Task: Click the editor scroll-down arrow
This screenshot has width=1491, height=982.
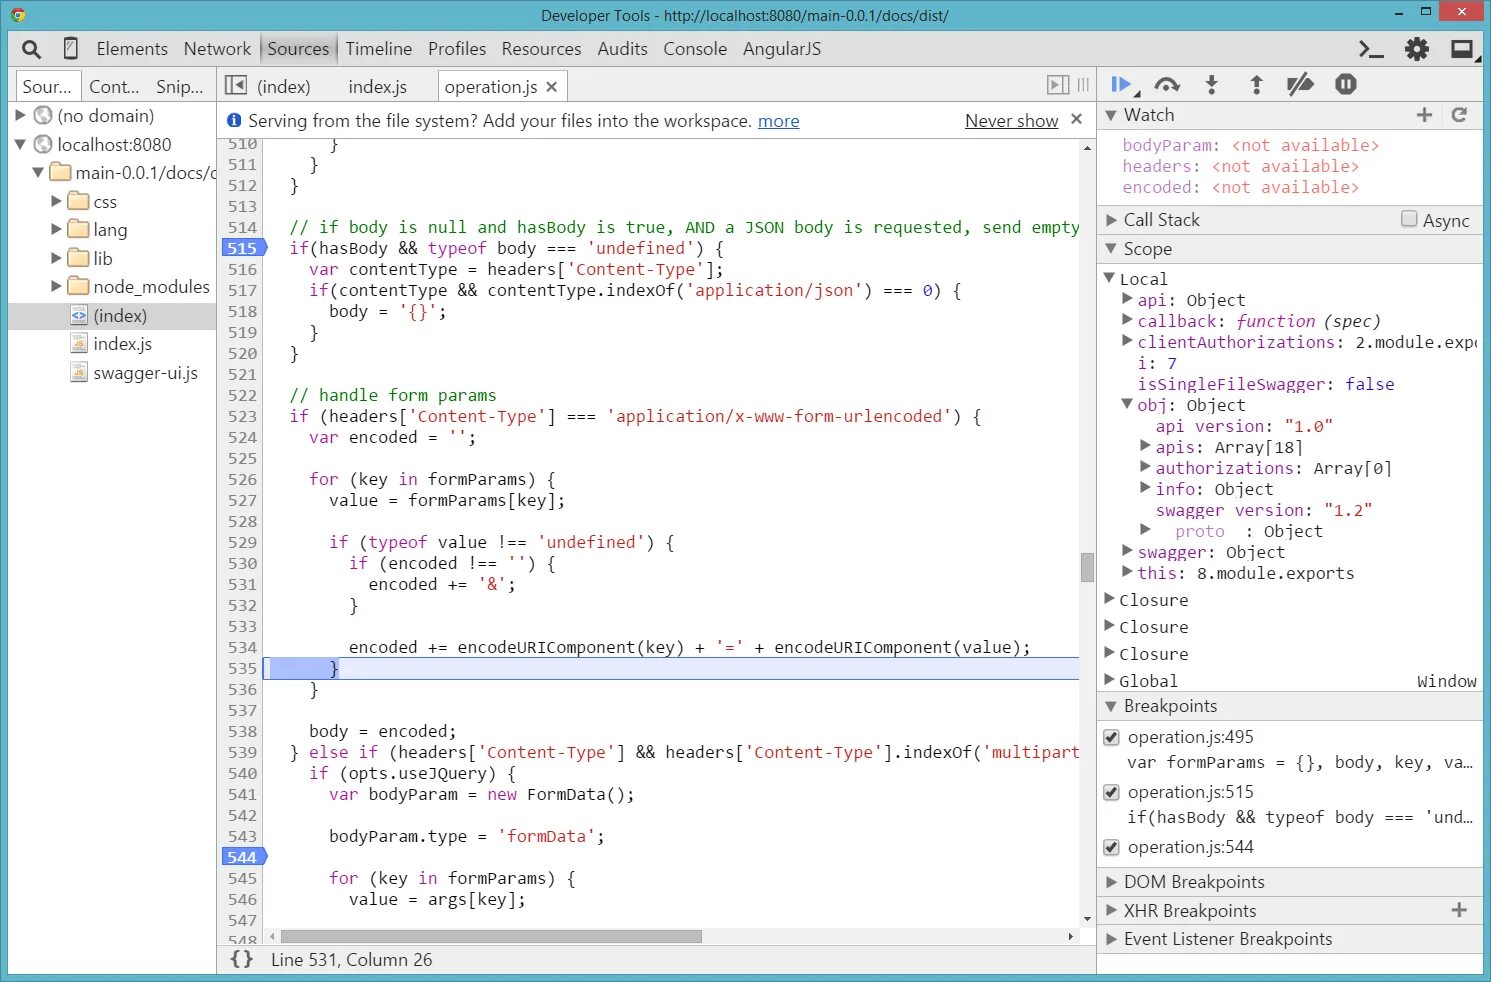Action: [1087, 919]
